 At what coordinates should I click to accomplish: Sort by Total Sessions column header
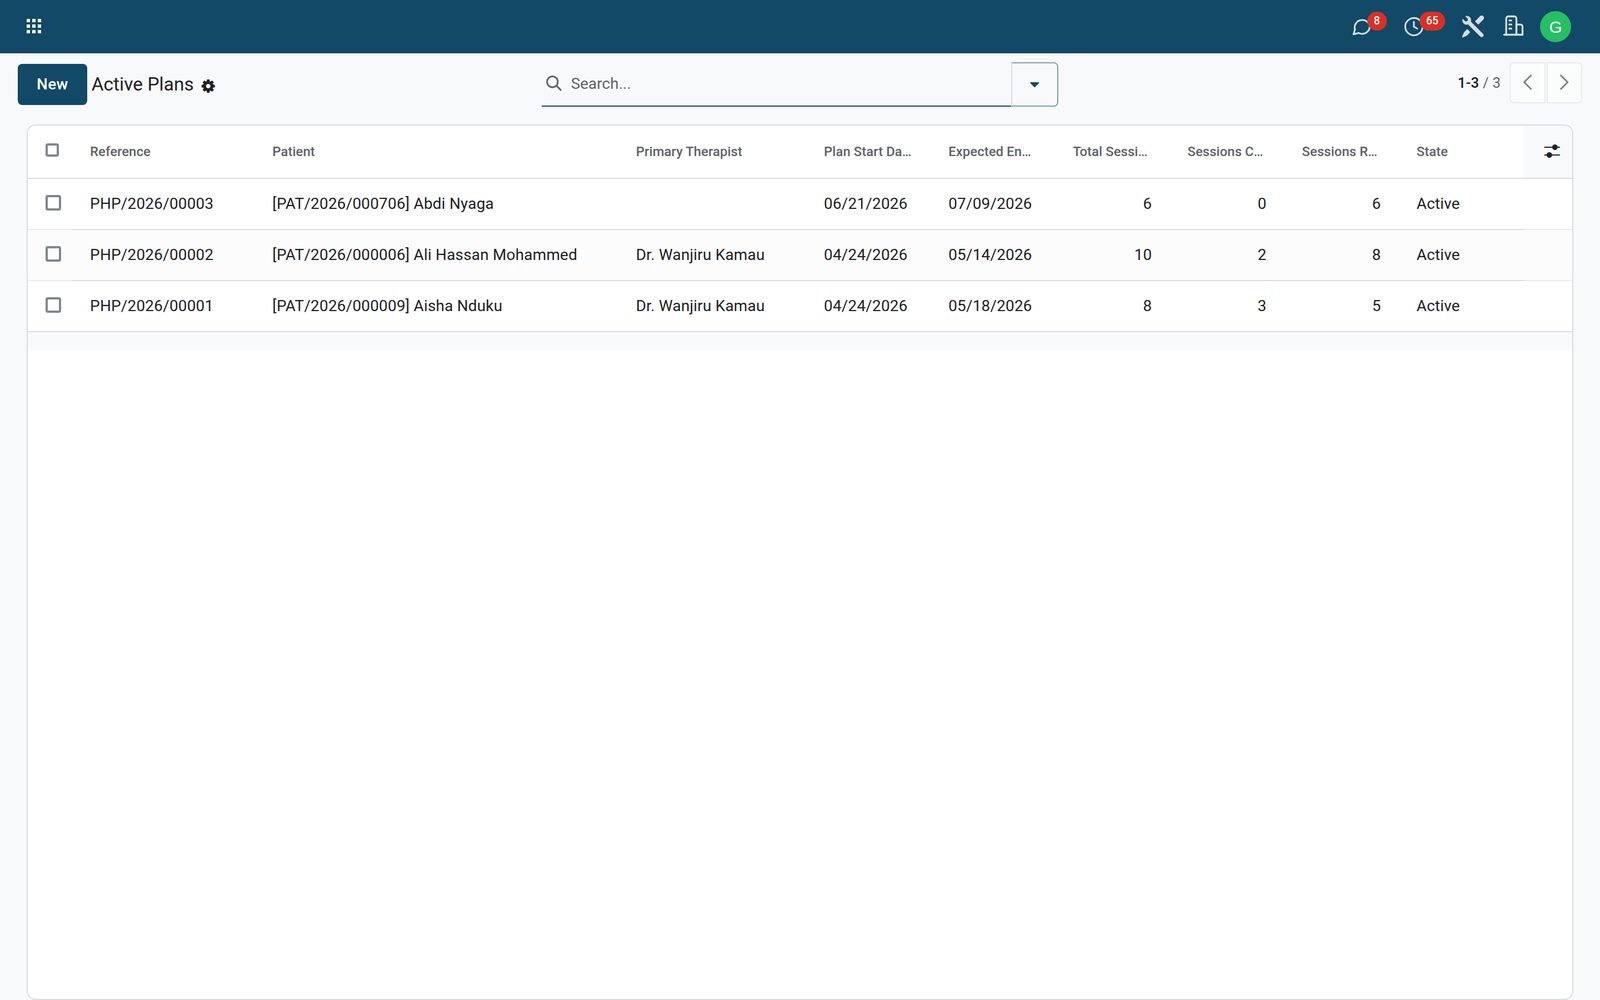[1110, 152]
